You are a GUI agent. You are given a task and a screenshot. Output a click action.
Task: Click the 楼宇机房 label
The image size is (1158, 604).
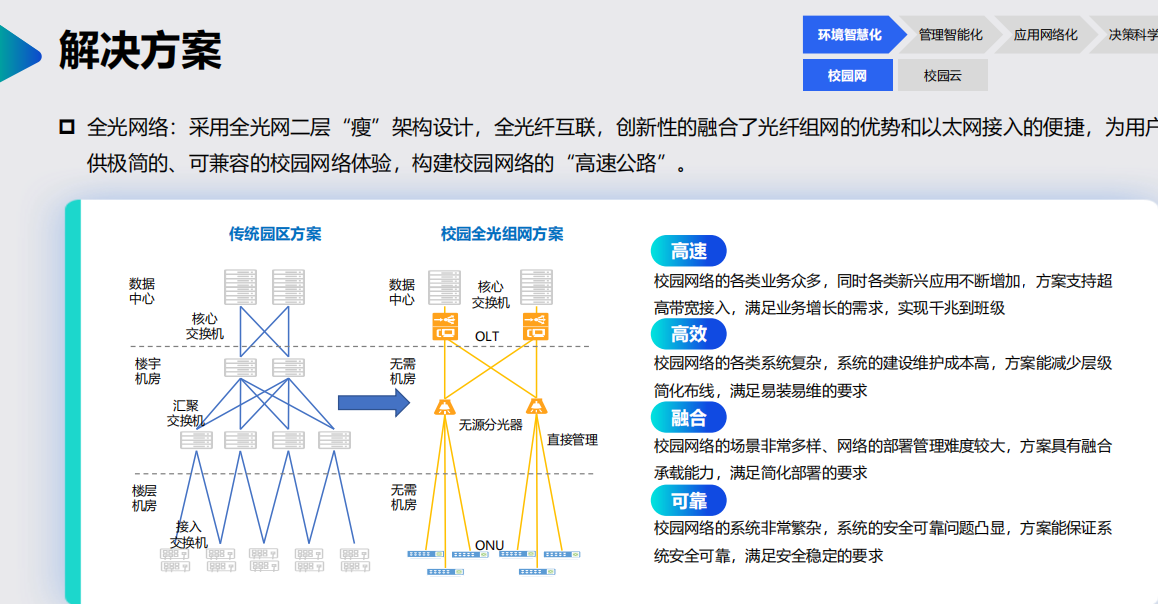point(148,371)
